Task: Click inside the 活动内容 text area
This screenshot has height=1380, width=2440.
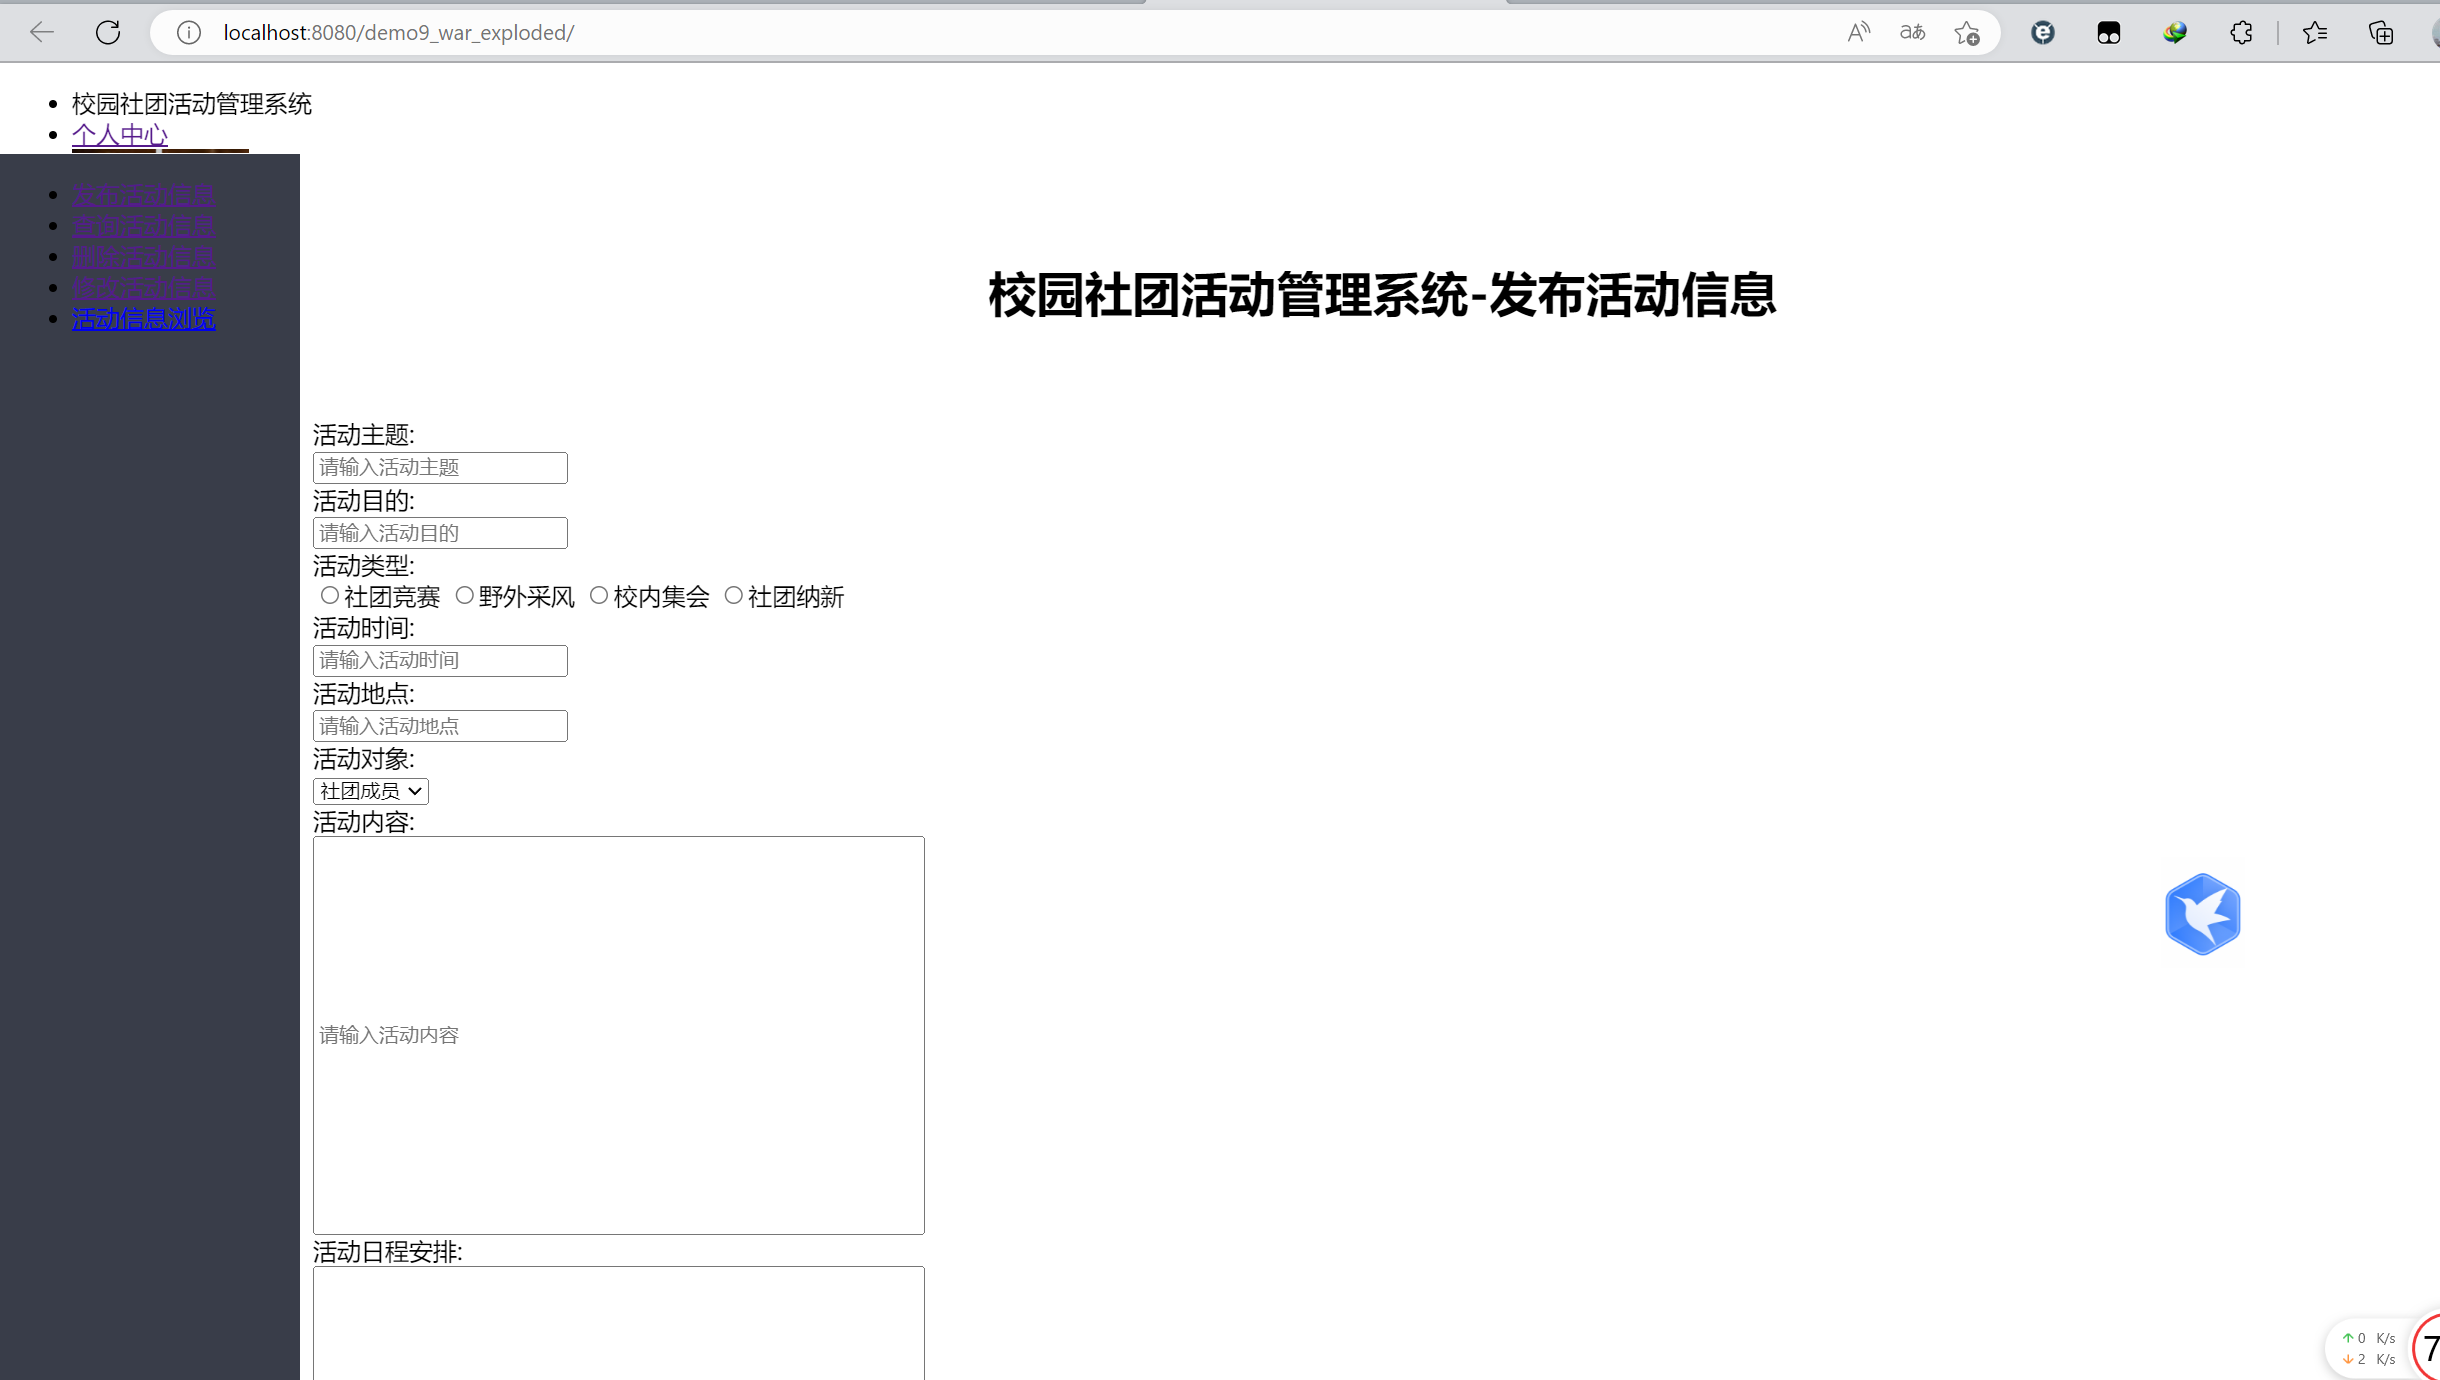Action: [x=618, y=1035]
